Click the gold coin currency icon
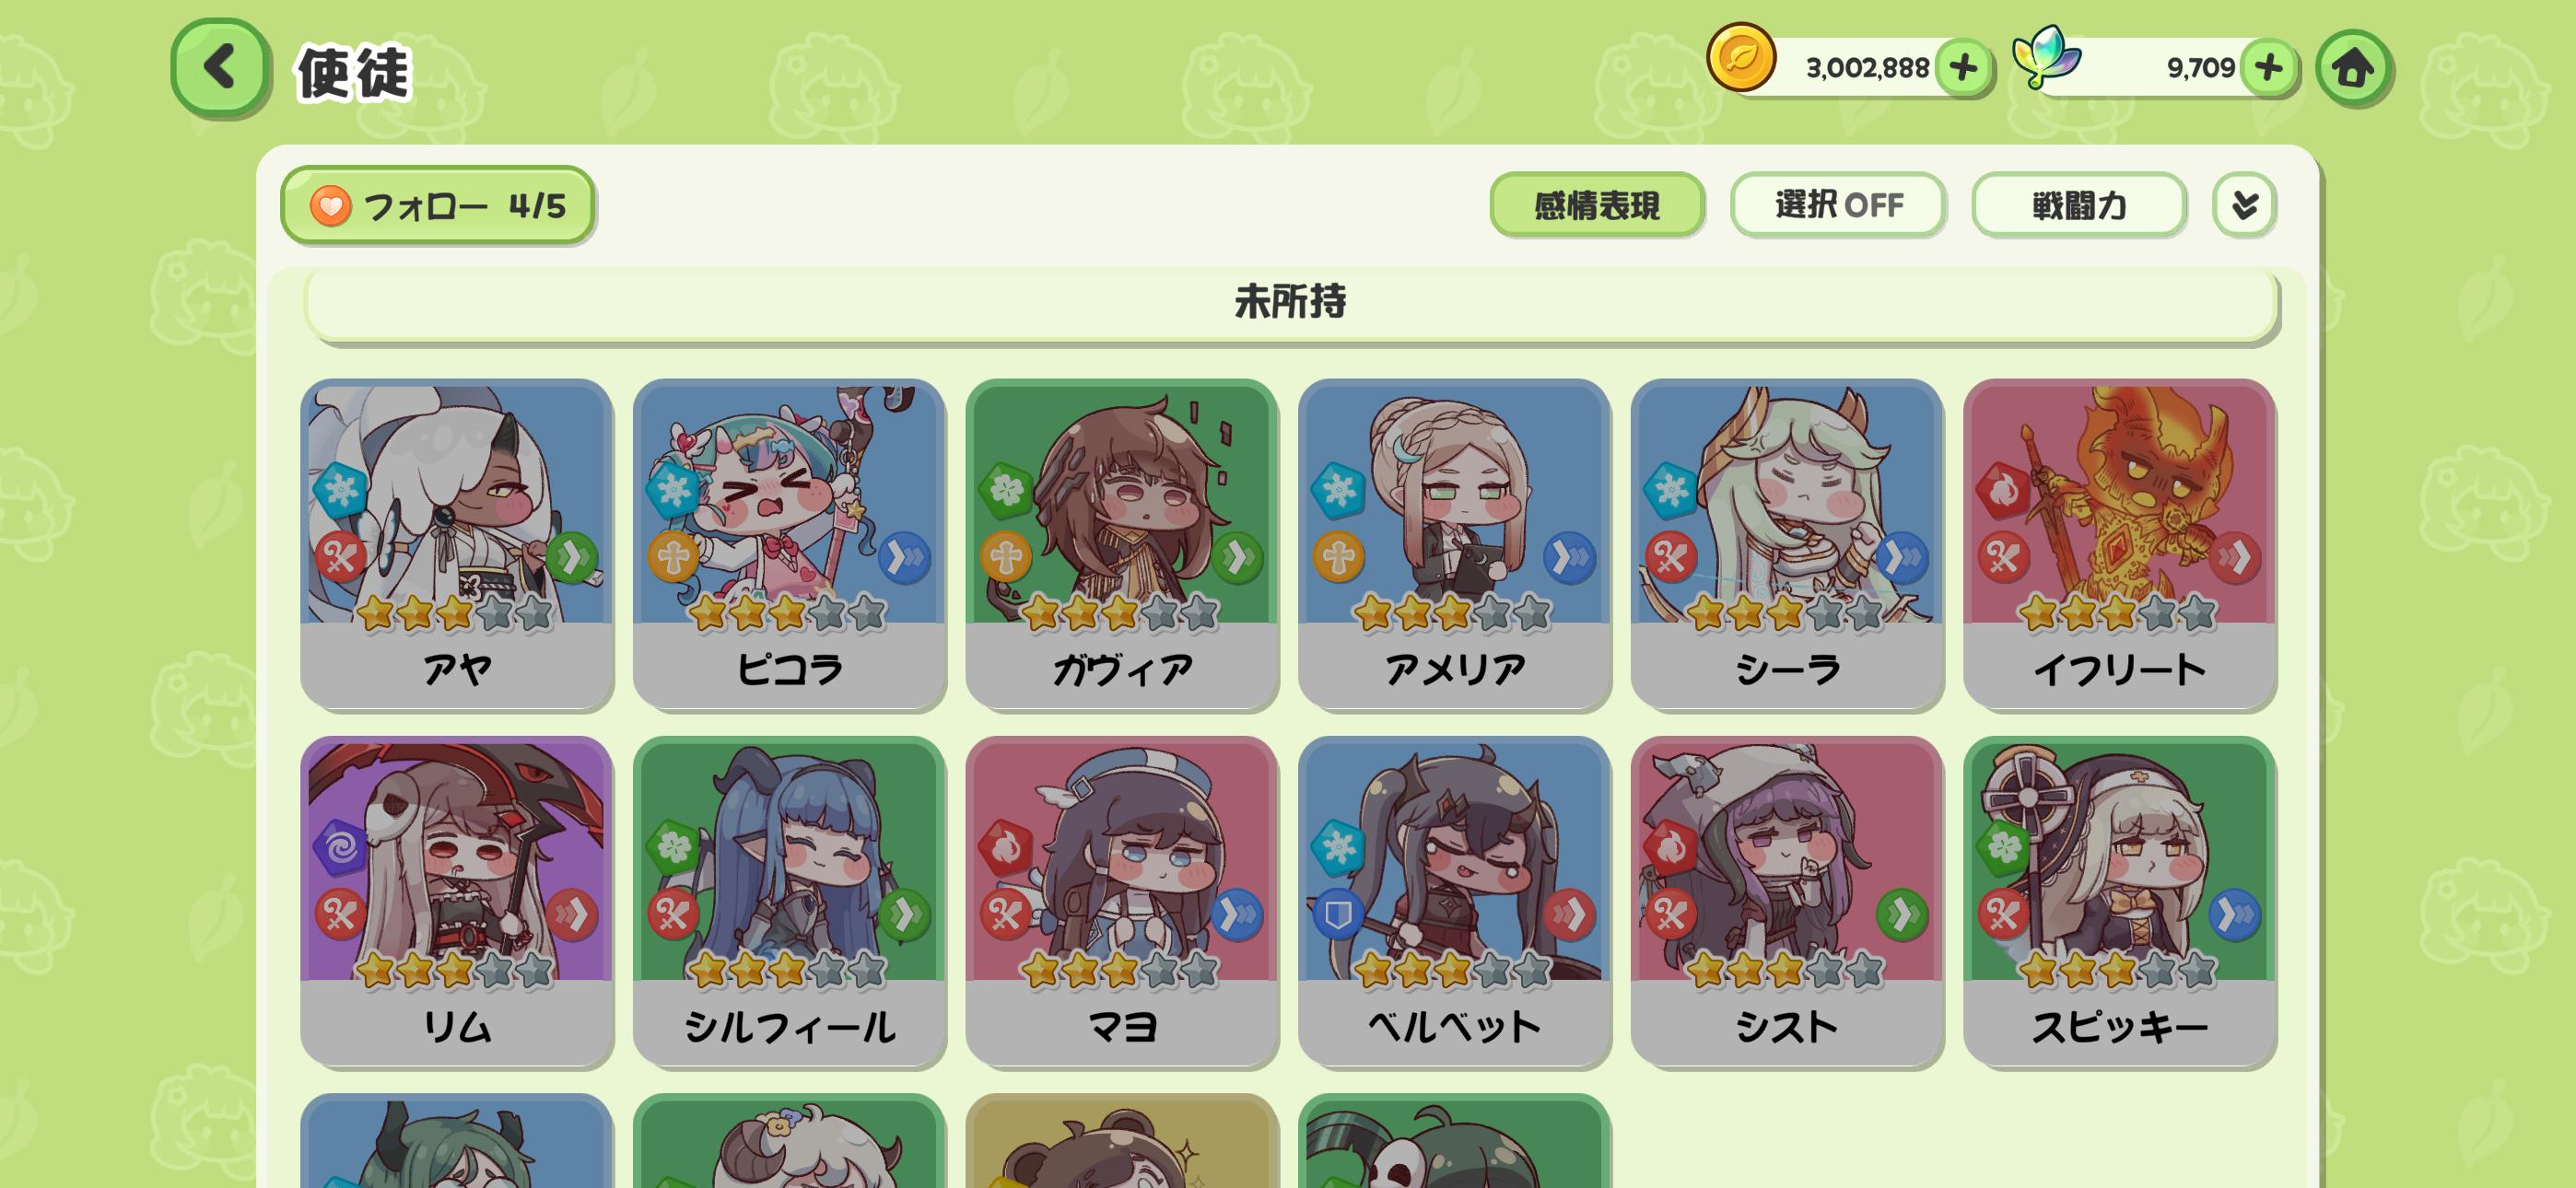 click(x=1741, y=58)
